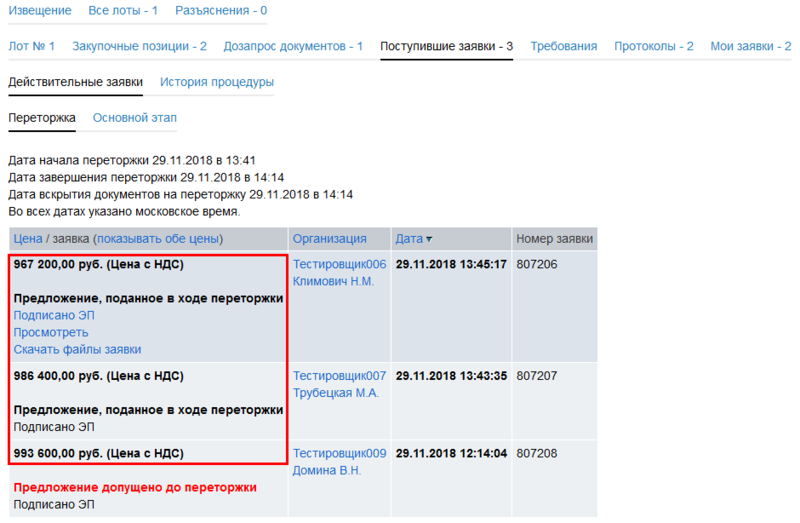Select the Лот № 1 tab
Screen dimensions: 800x523
(31, 46)
